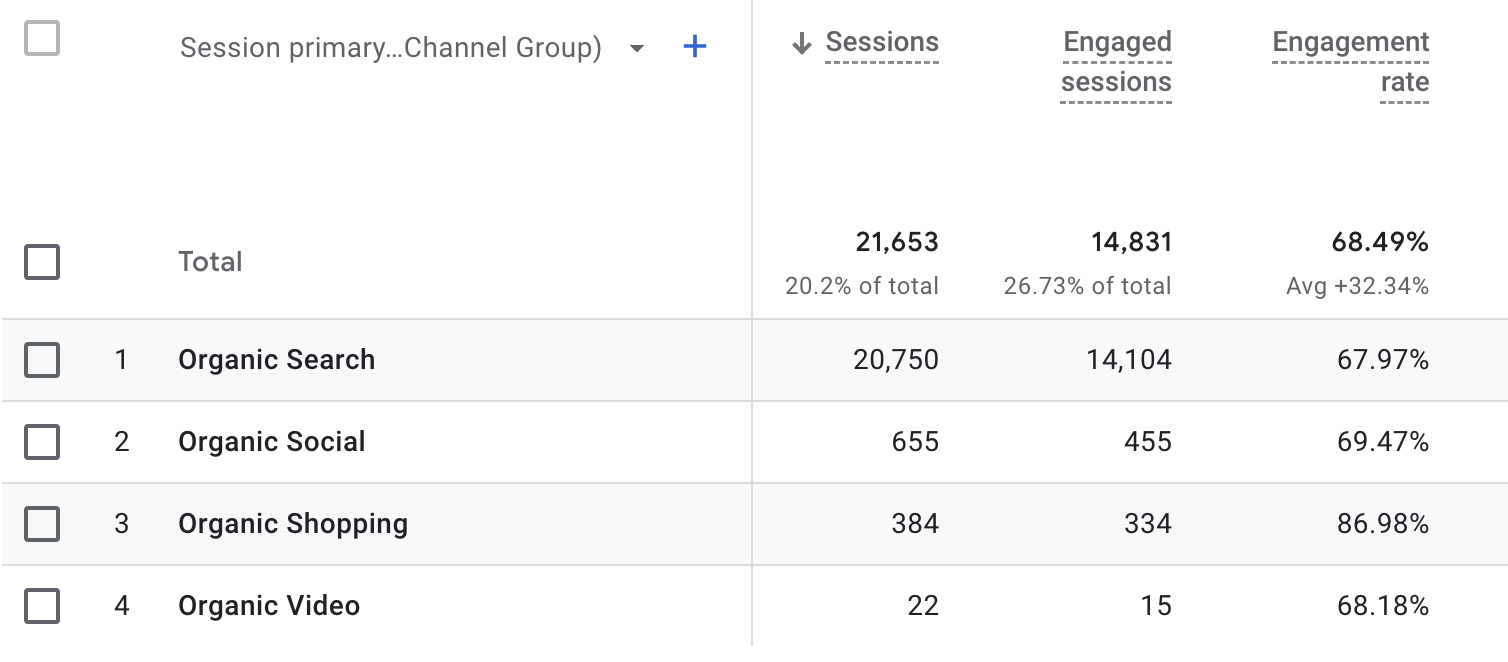
Task: Check the checkbox for Organic Video row
Action: (41, 605)
